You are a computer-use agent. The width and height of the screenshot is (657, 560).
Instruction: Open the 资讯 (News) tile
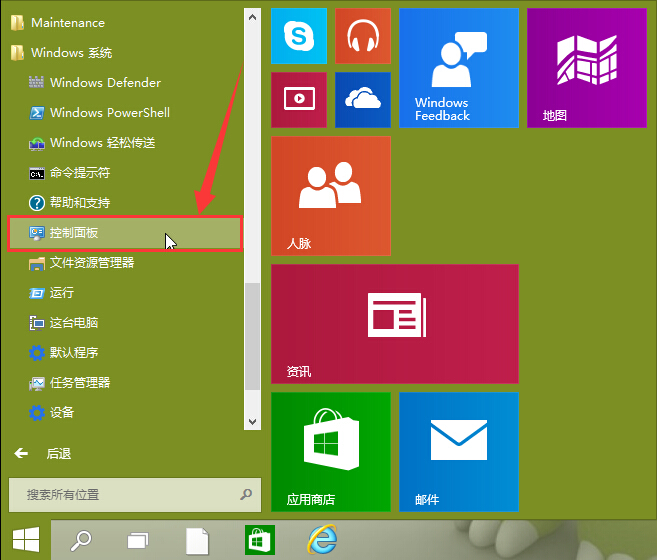pyautogui.click(x=394, y=324)
